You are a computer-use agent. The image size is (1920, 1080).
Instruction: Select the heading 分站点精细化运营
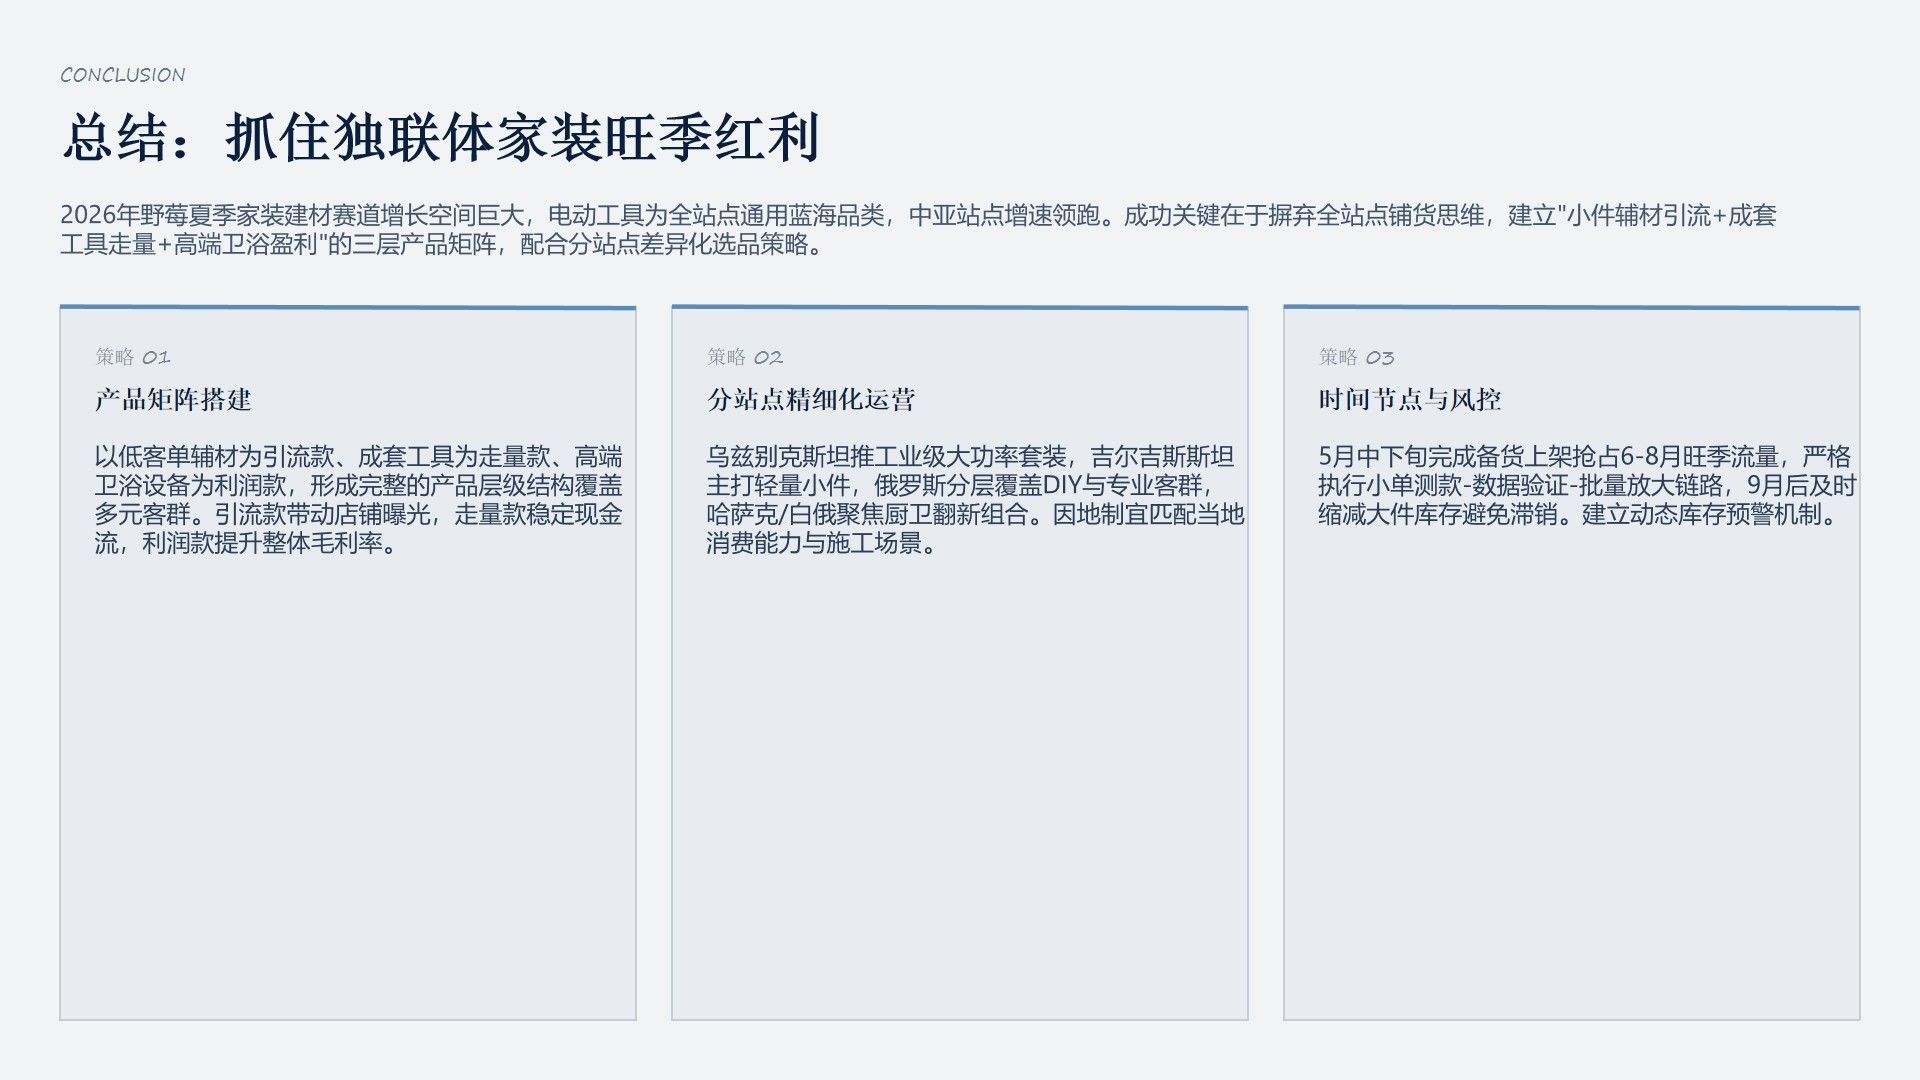click(811, 400)
